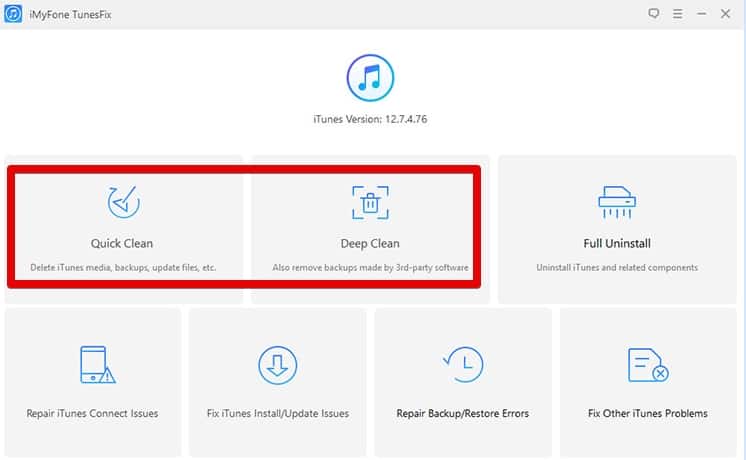Click the Quick Clean broom icon
This screenshot has height=460, width=746.
(x=123, y=202)
